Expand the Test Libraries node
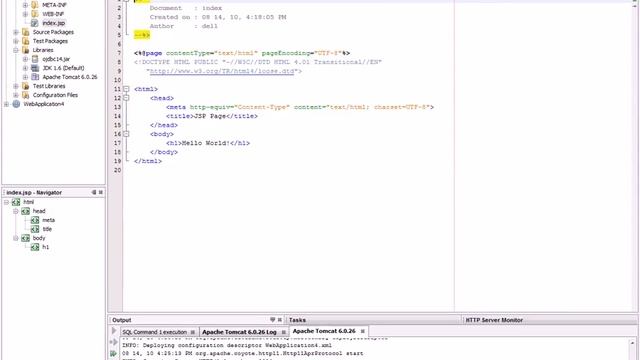This screenshot has height=360, width=640. coord(16,86)
